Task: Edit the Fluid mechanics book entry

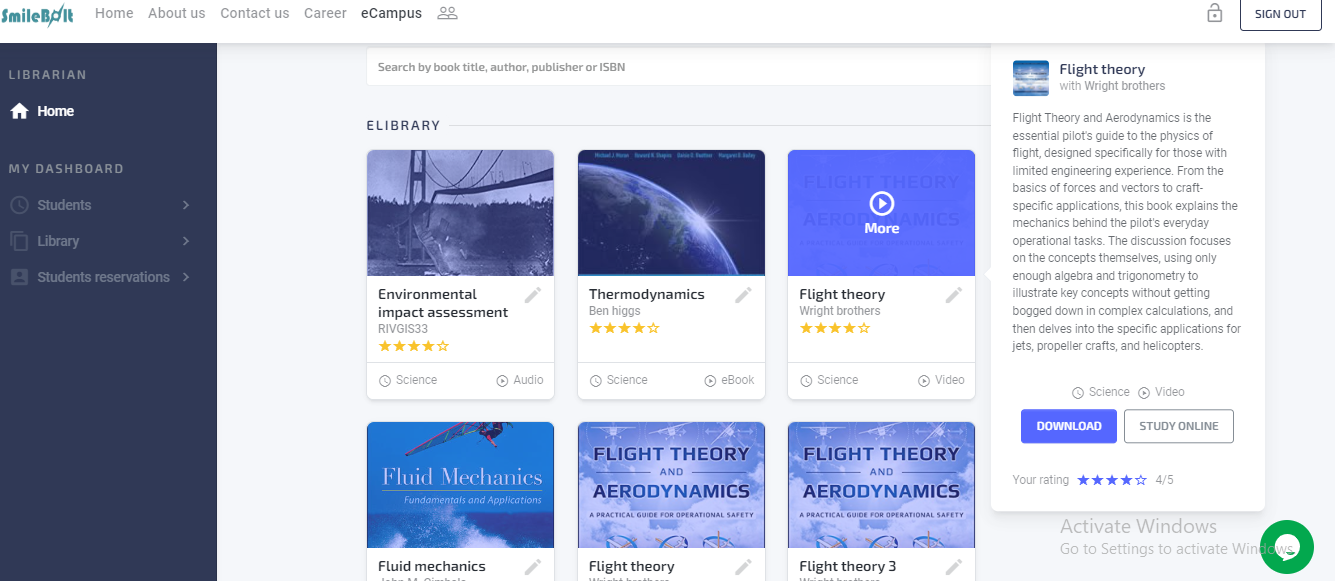Action: tap(534, 567)
